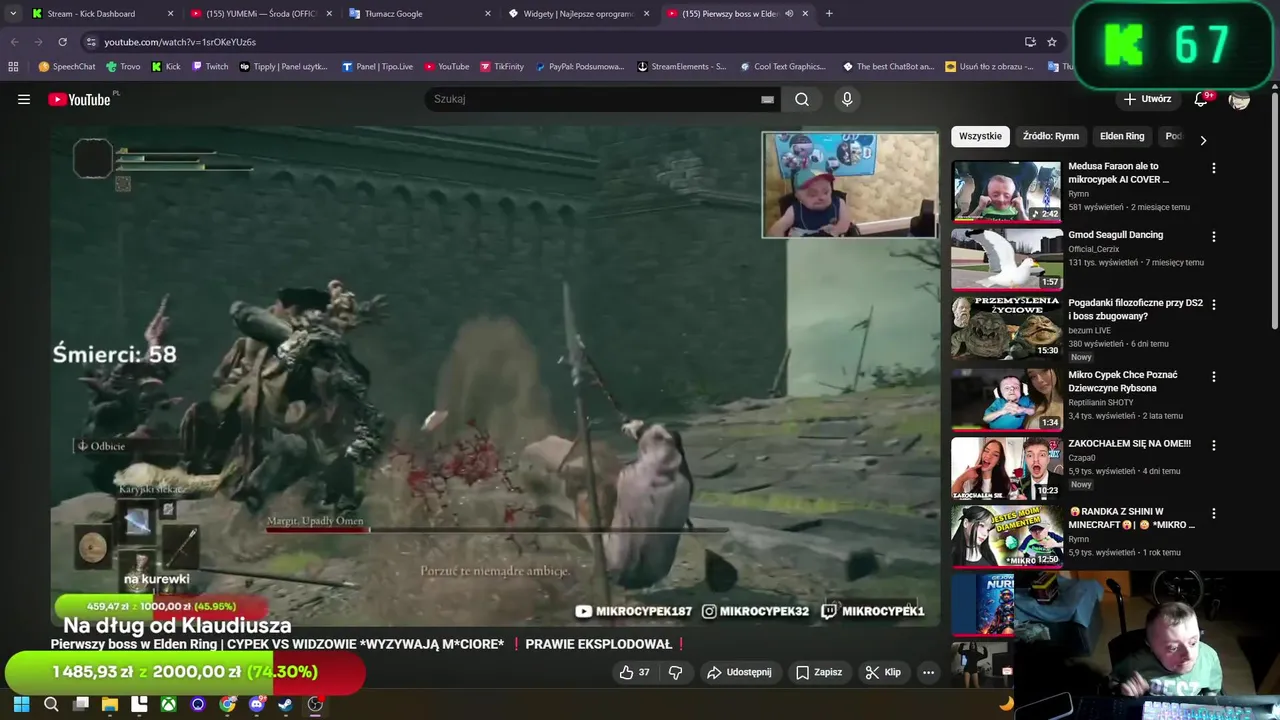
Task: Open a new browser tab
Action: [829, 13]
